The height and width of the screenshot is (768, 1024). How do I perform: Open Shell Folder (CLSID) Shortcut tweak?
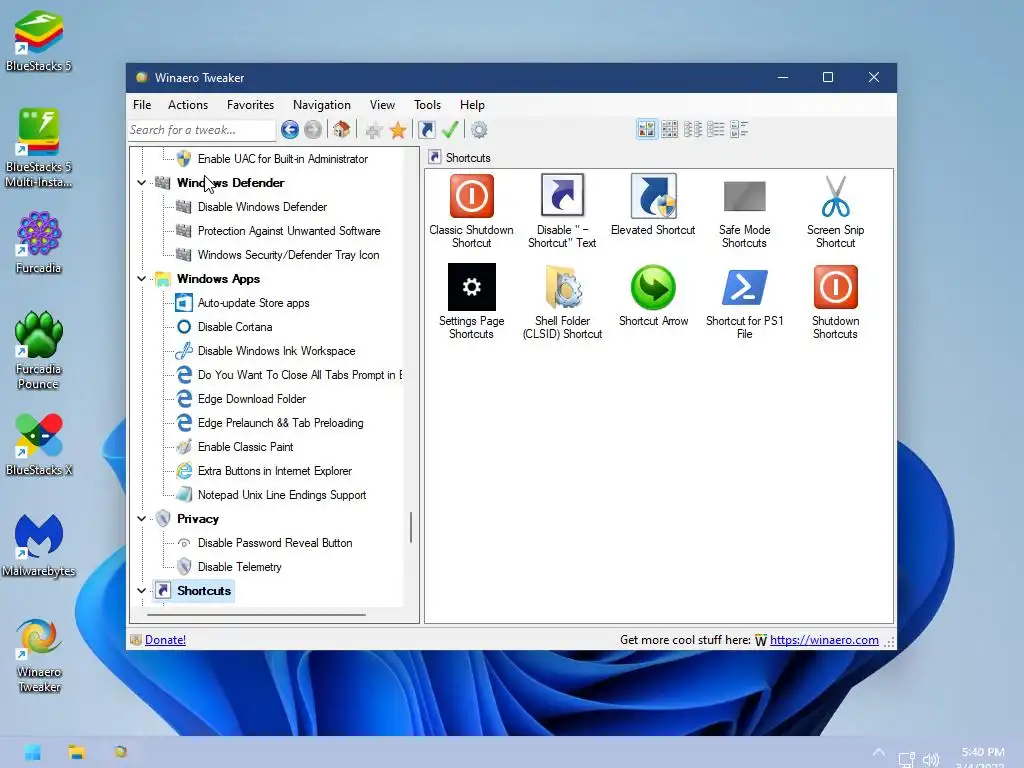coord(562,302)
